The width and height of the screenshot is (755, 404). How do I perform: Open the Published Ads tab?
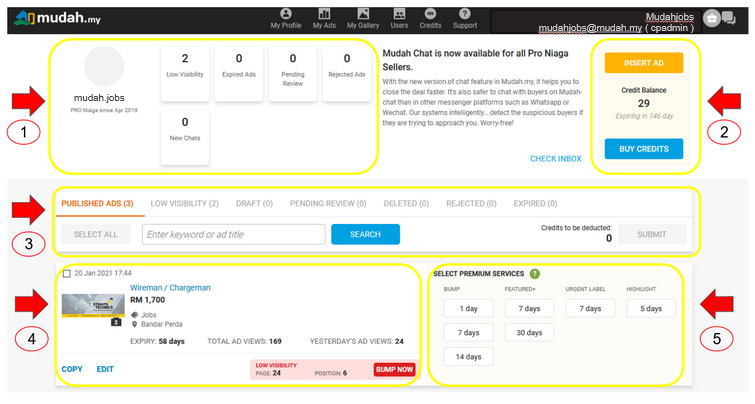97,203
